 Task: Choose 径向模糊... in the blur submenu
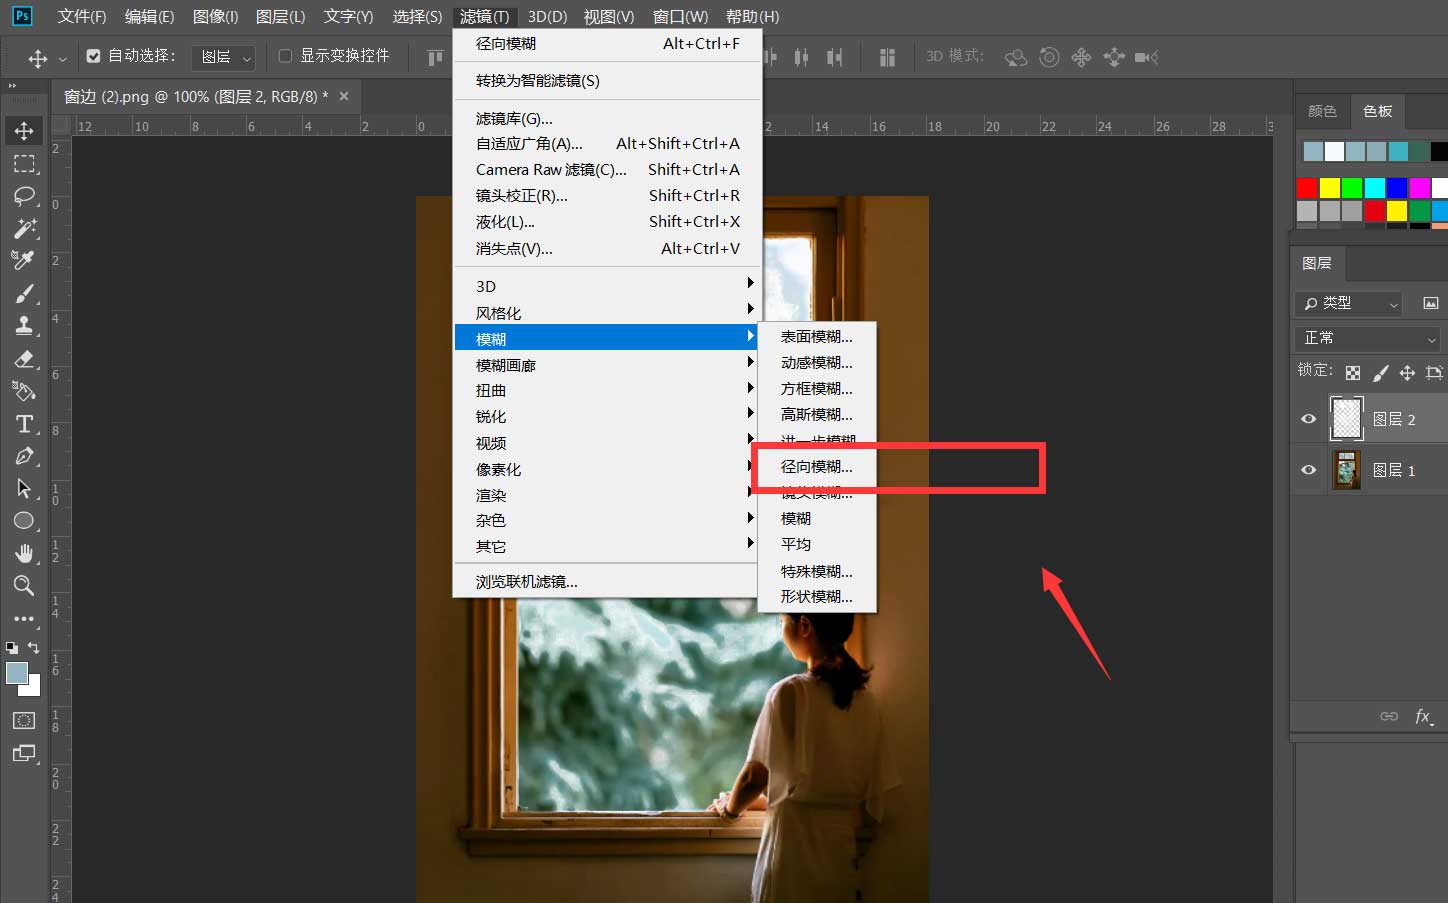(x=817, y=467)
